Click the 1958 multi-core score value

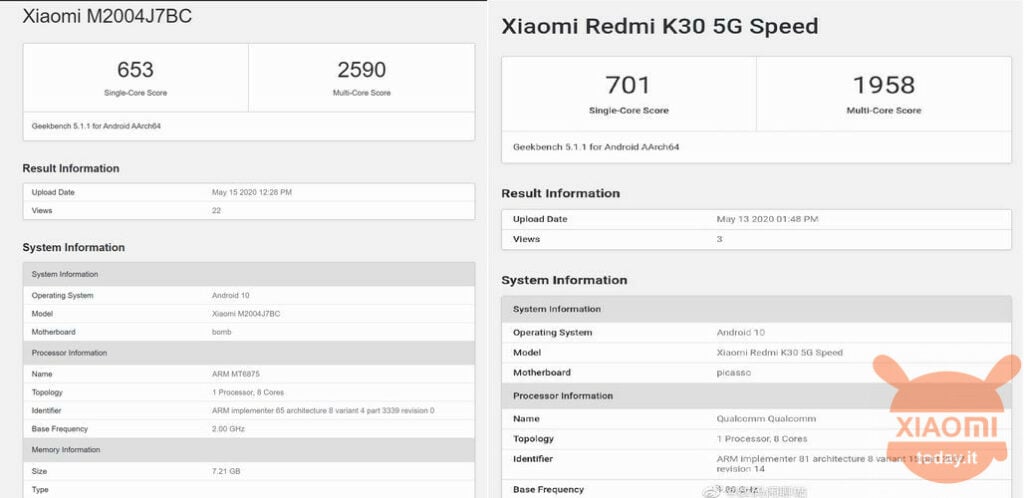(884, 85)
